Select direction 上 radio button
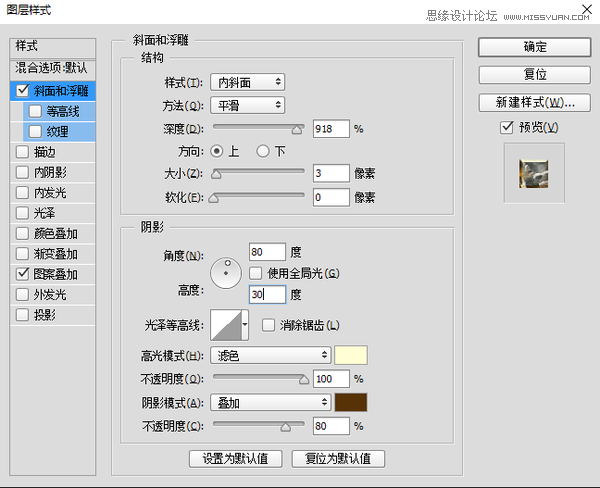This screenshot has height=488, width=600. 217,151
